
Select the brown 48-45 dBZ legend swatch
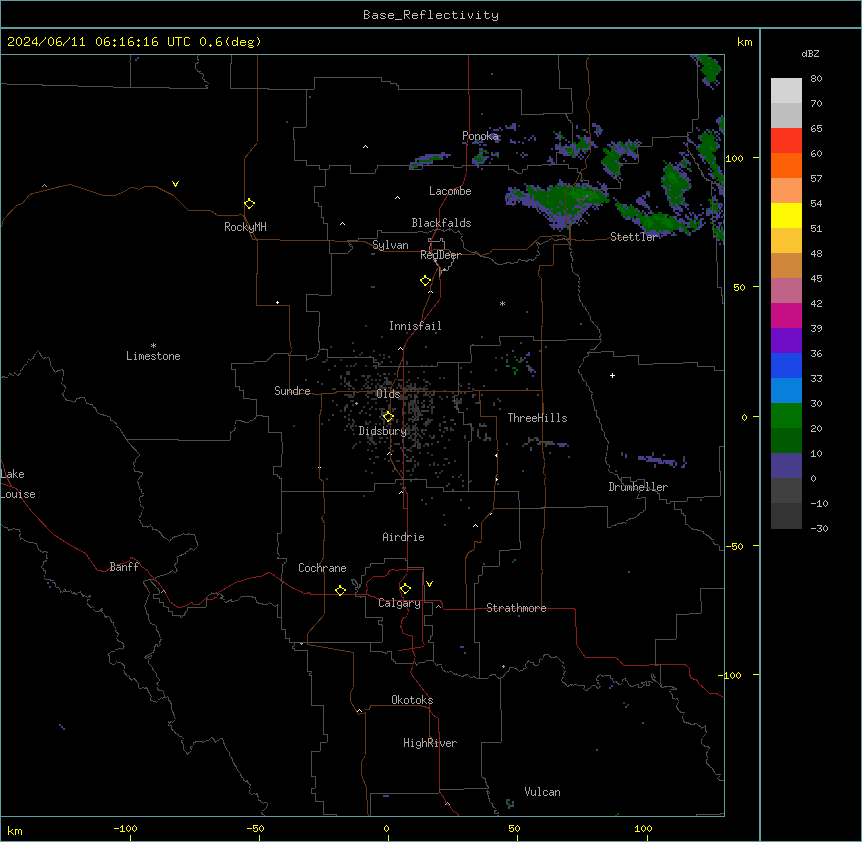(786, 265)
